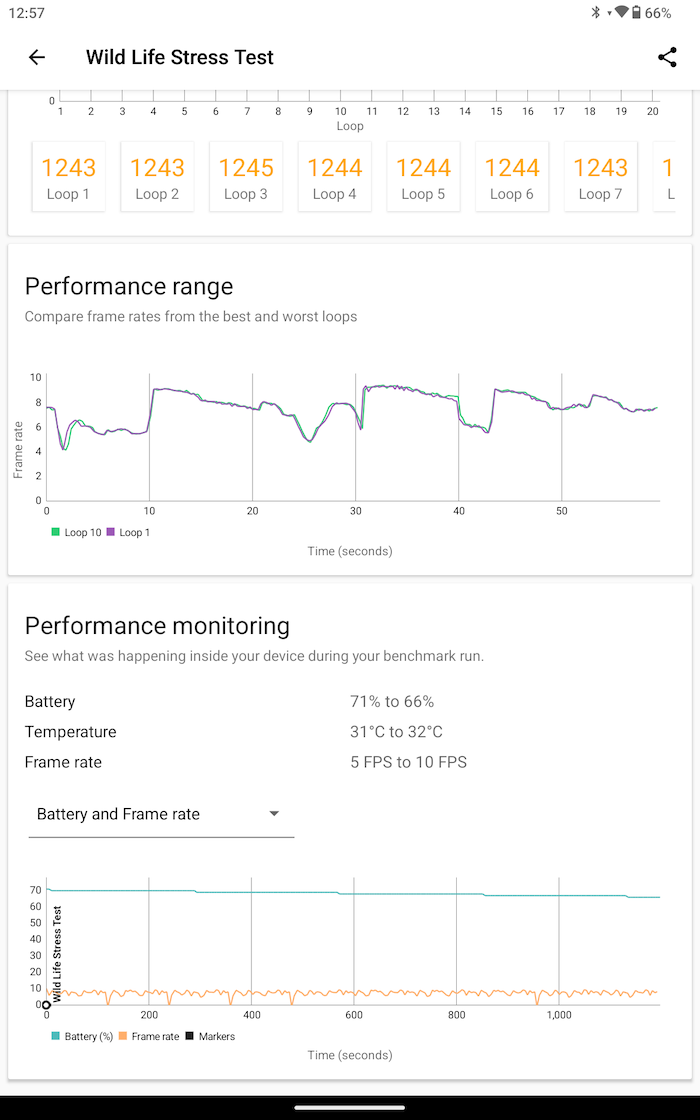The height and width of the screenshot is (1120, 700).
Task: Toggle the Battery (%) legend series
Action: (82, 1036)
